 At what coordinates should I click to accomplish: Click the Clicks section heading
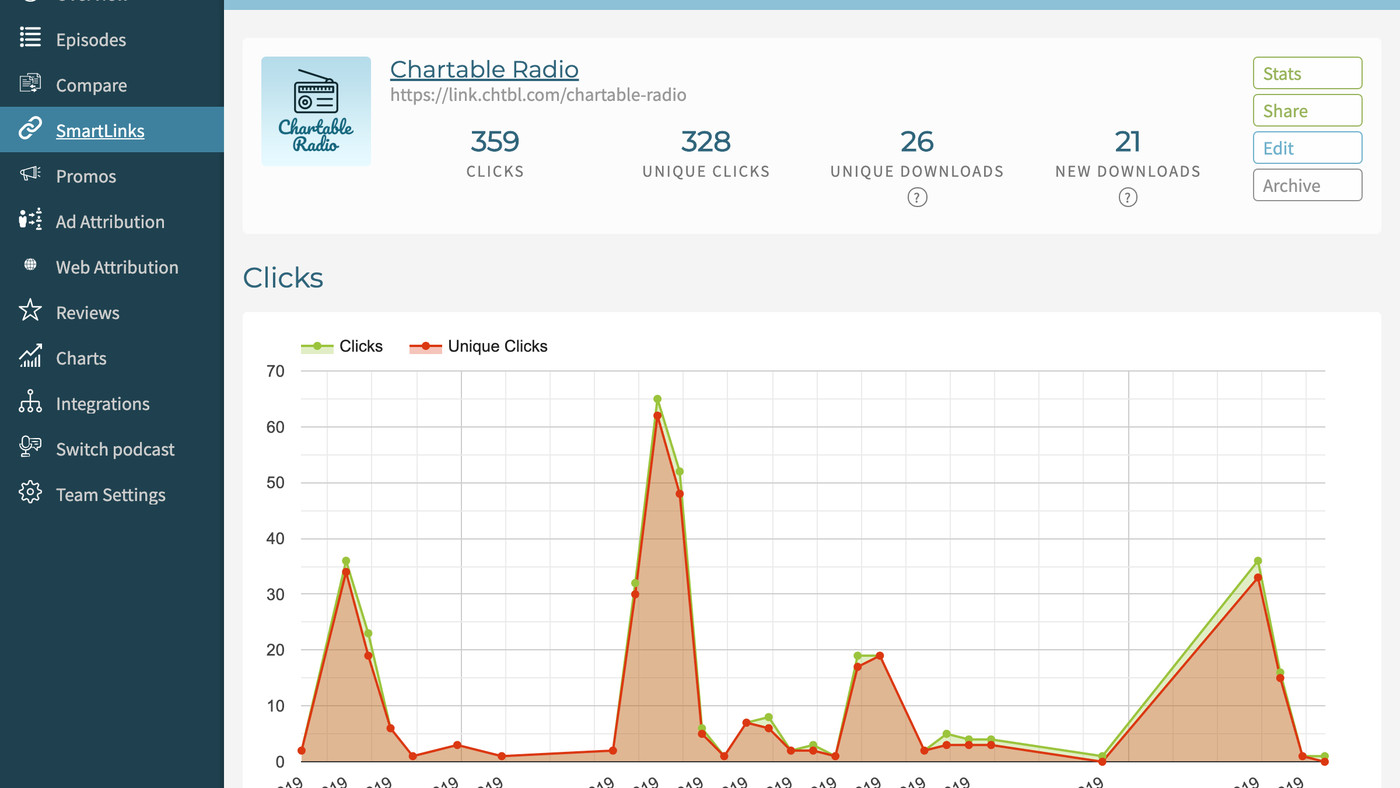click(x=283, y=277)
